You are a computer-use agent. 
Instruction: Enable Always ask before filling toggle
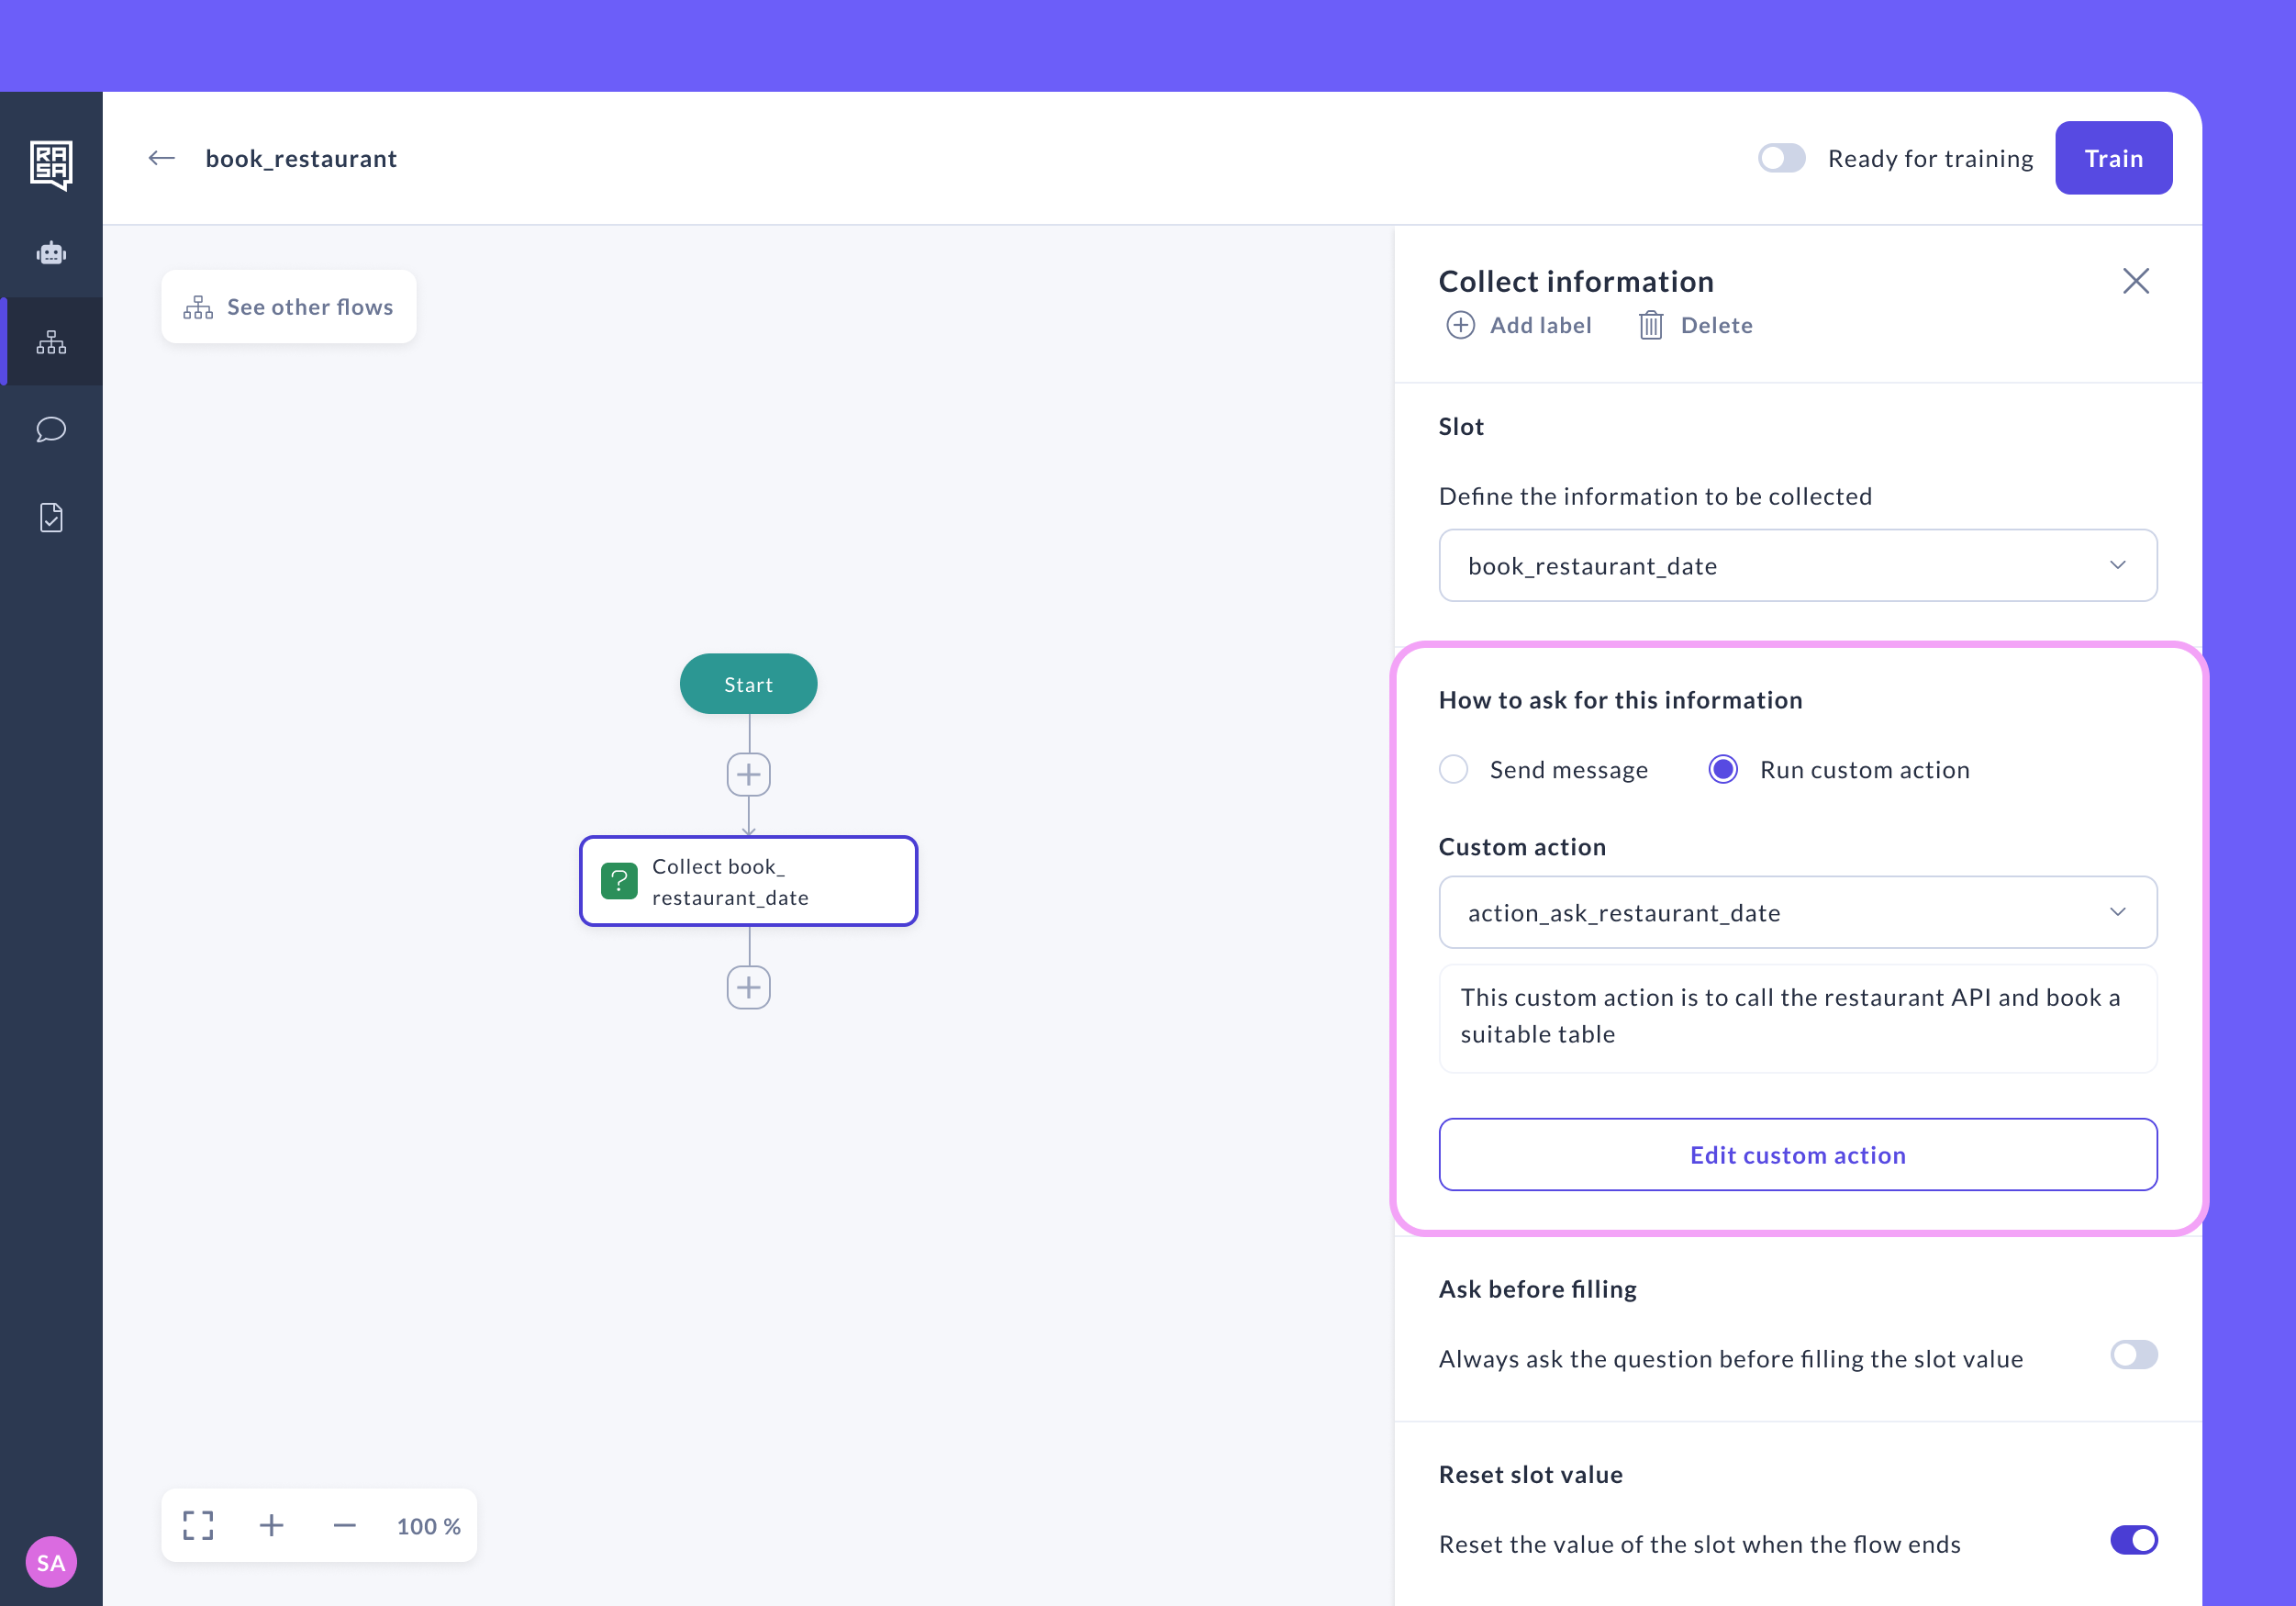tap(2134, 1355)
